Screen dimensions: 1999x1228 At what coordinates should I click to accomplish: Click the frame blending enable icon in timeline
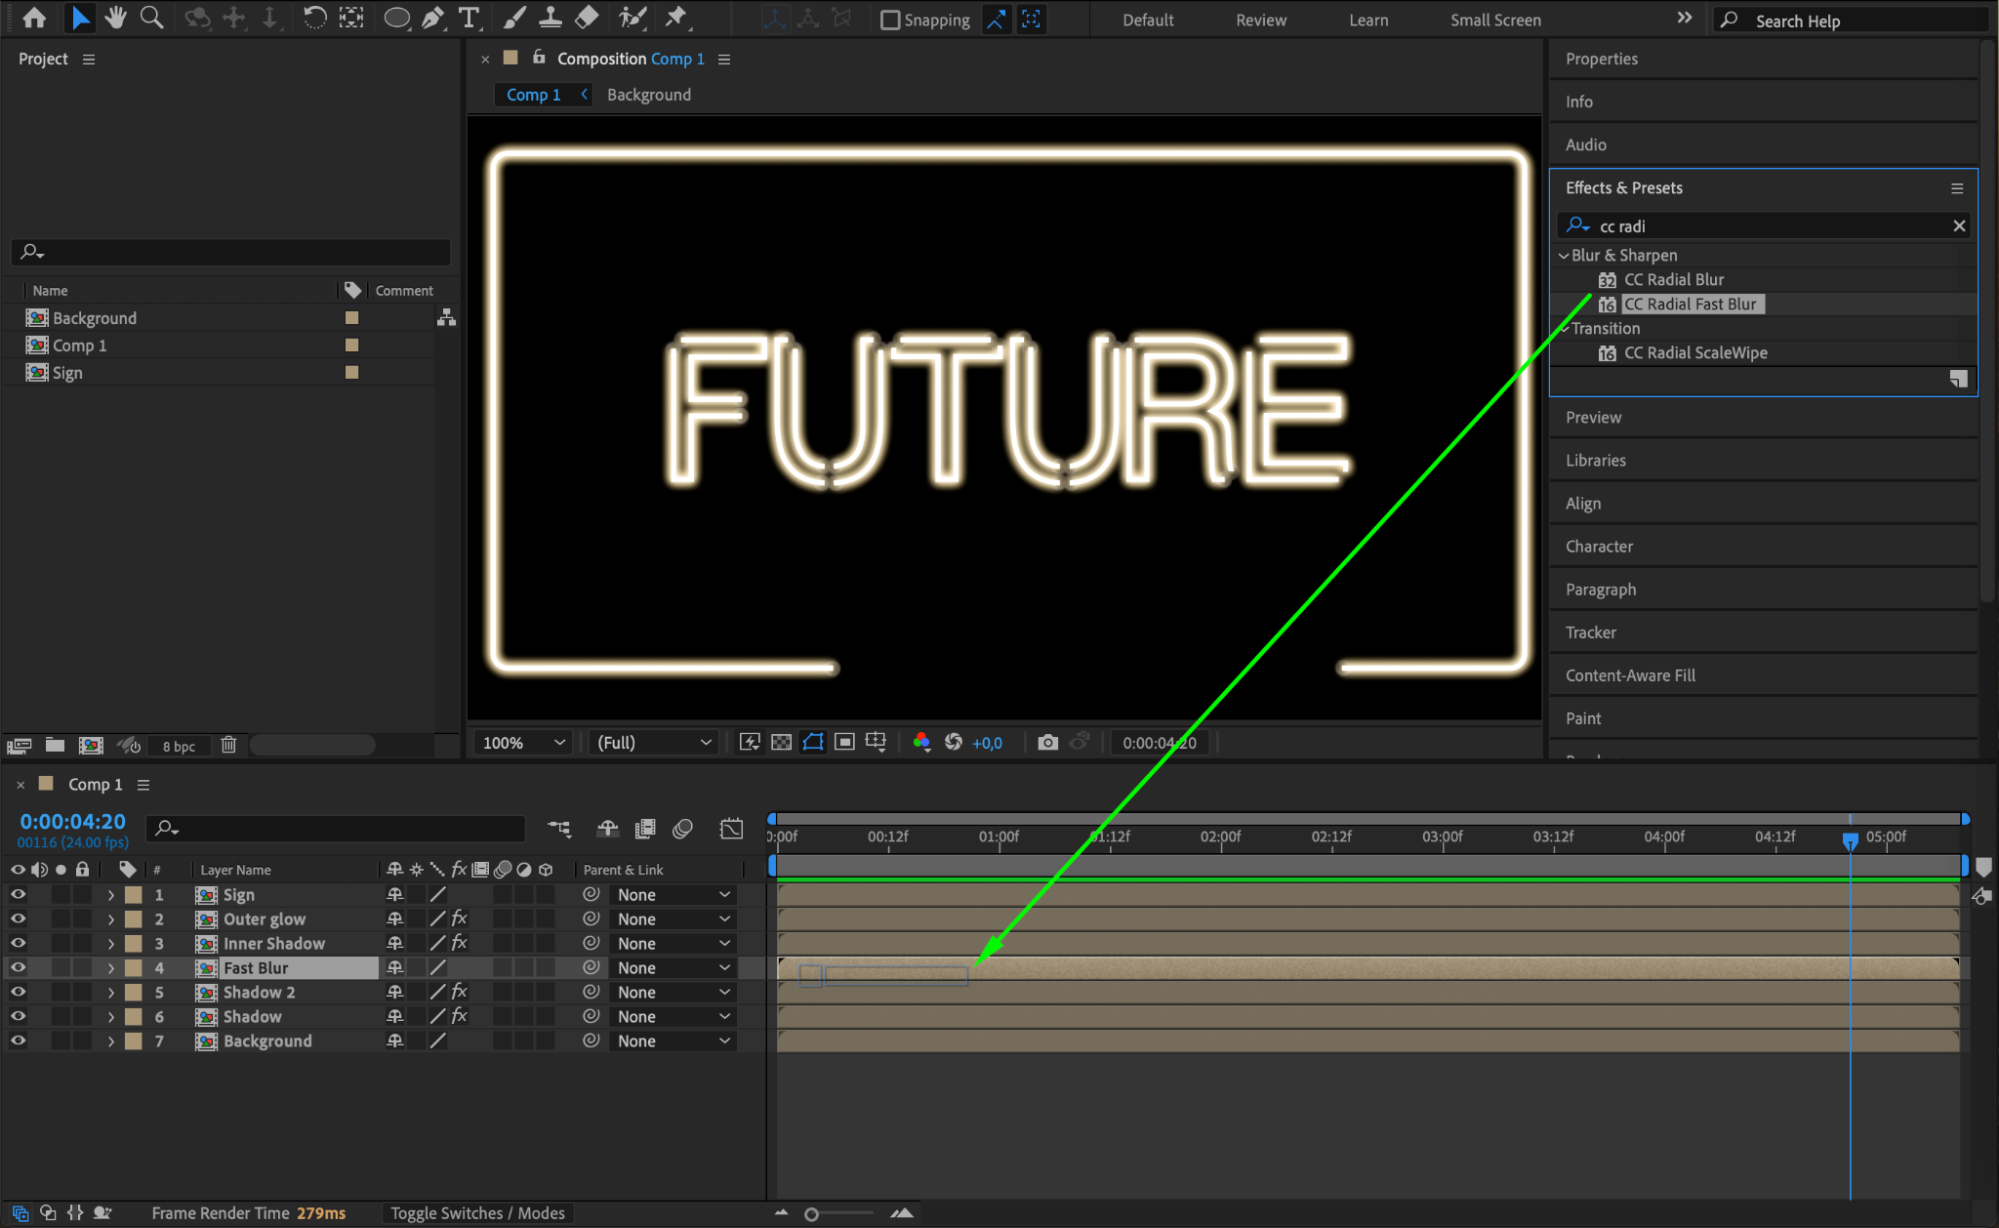coord(645,828)
